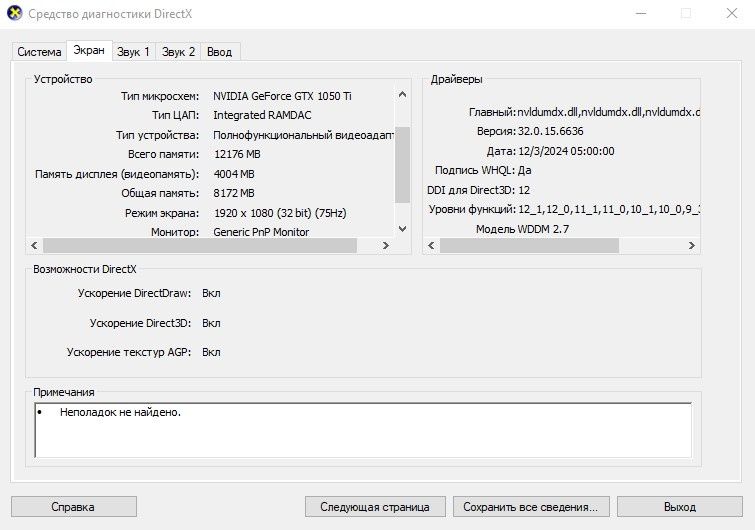Close the DirectX diagnostic window
755x530 pixels.
pyautogui.click(x=731, y=13)
